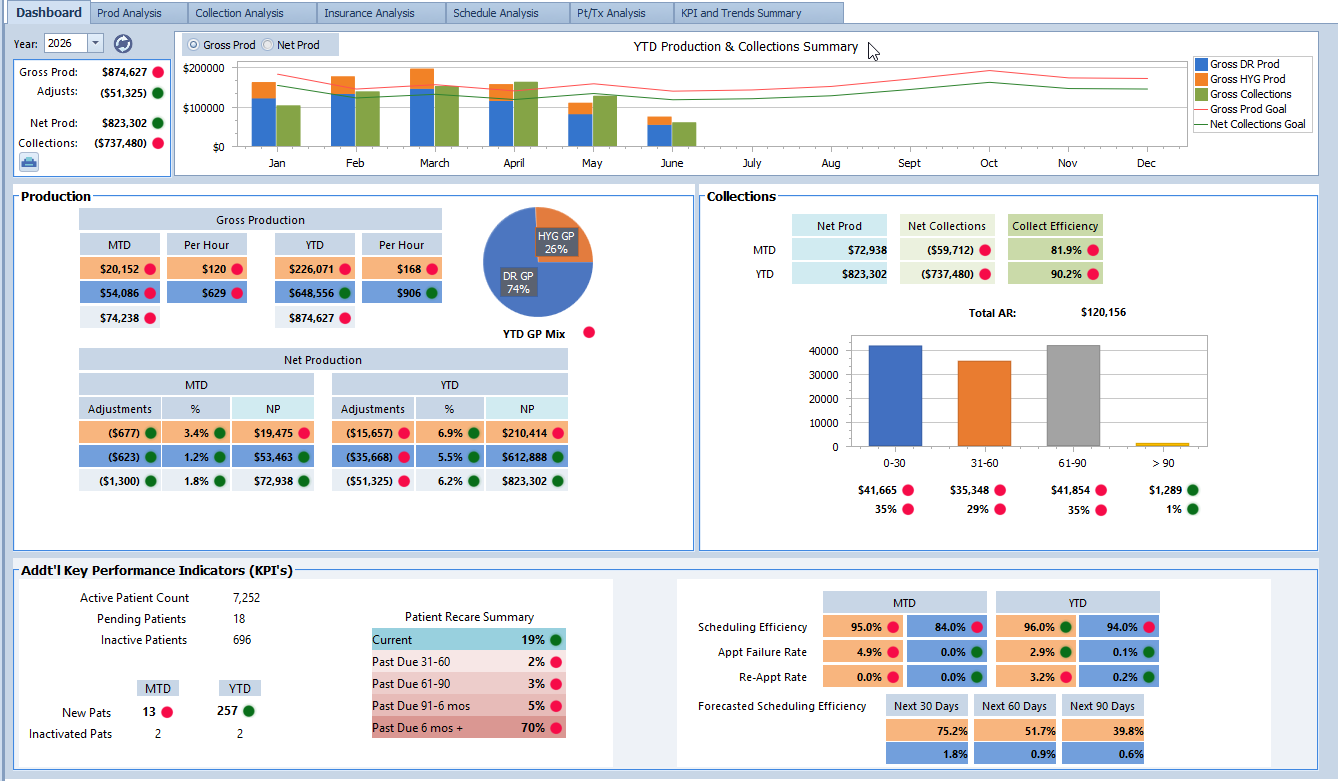Click the green status dot beside Current recare 19%
This screenshot has width=1338, height=781.
(556, 640)
